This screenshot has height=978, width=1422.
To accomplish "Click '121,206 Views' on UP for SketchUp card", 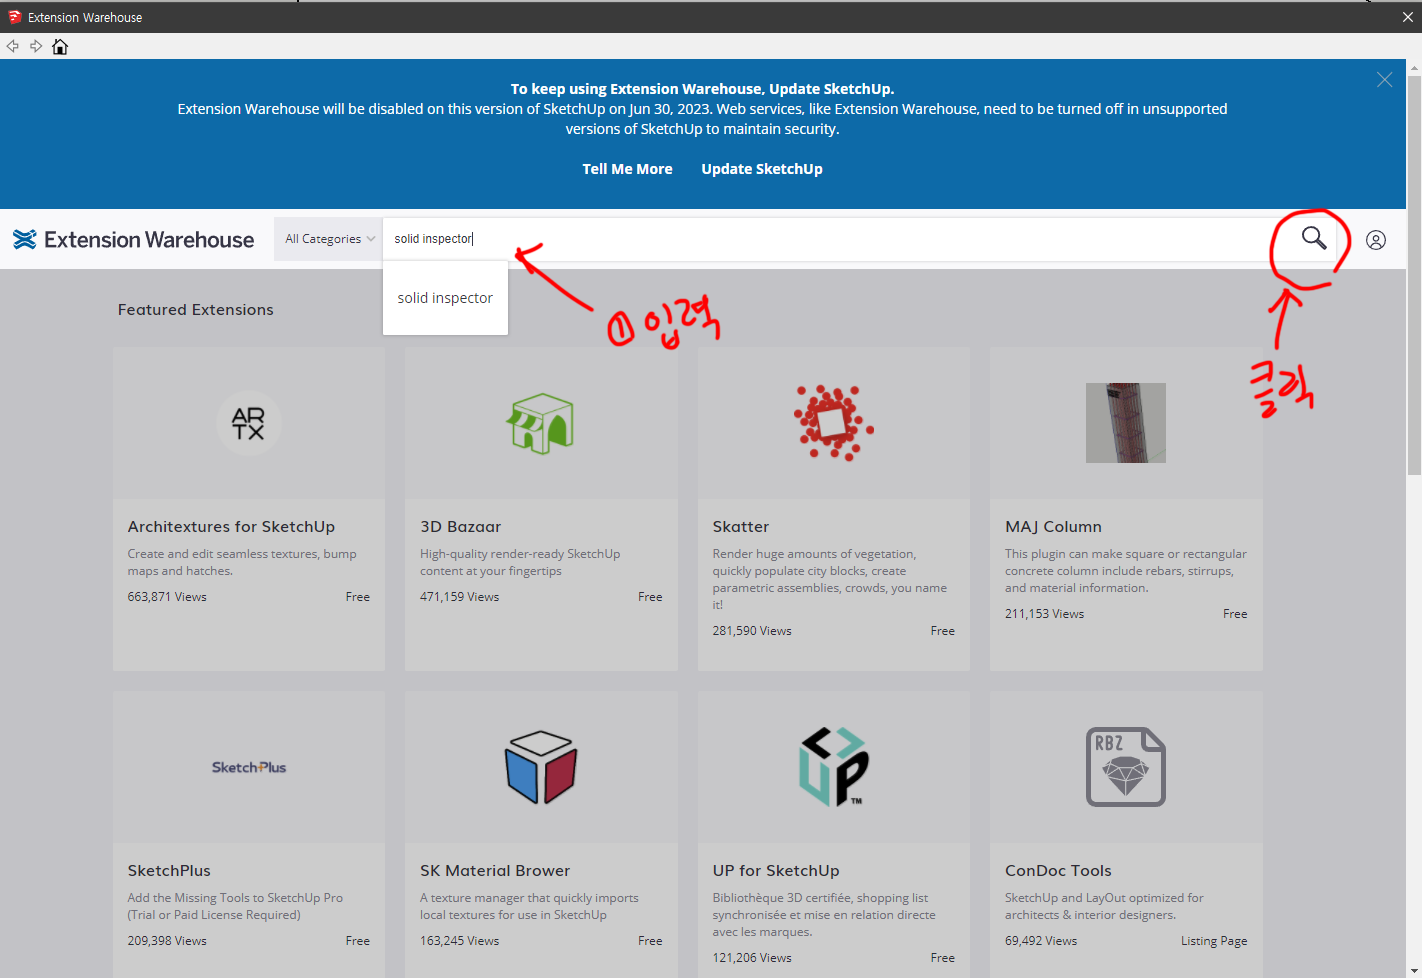I will [752, 958].
